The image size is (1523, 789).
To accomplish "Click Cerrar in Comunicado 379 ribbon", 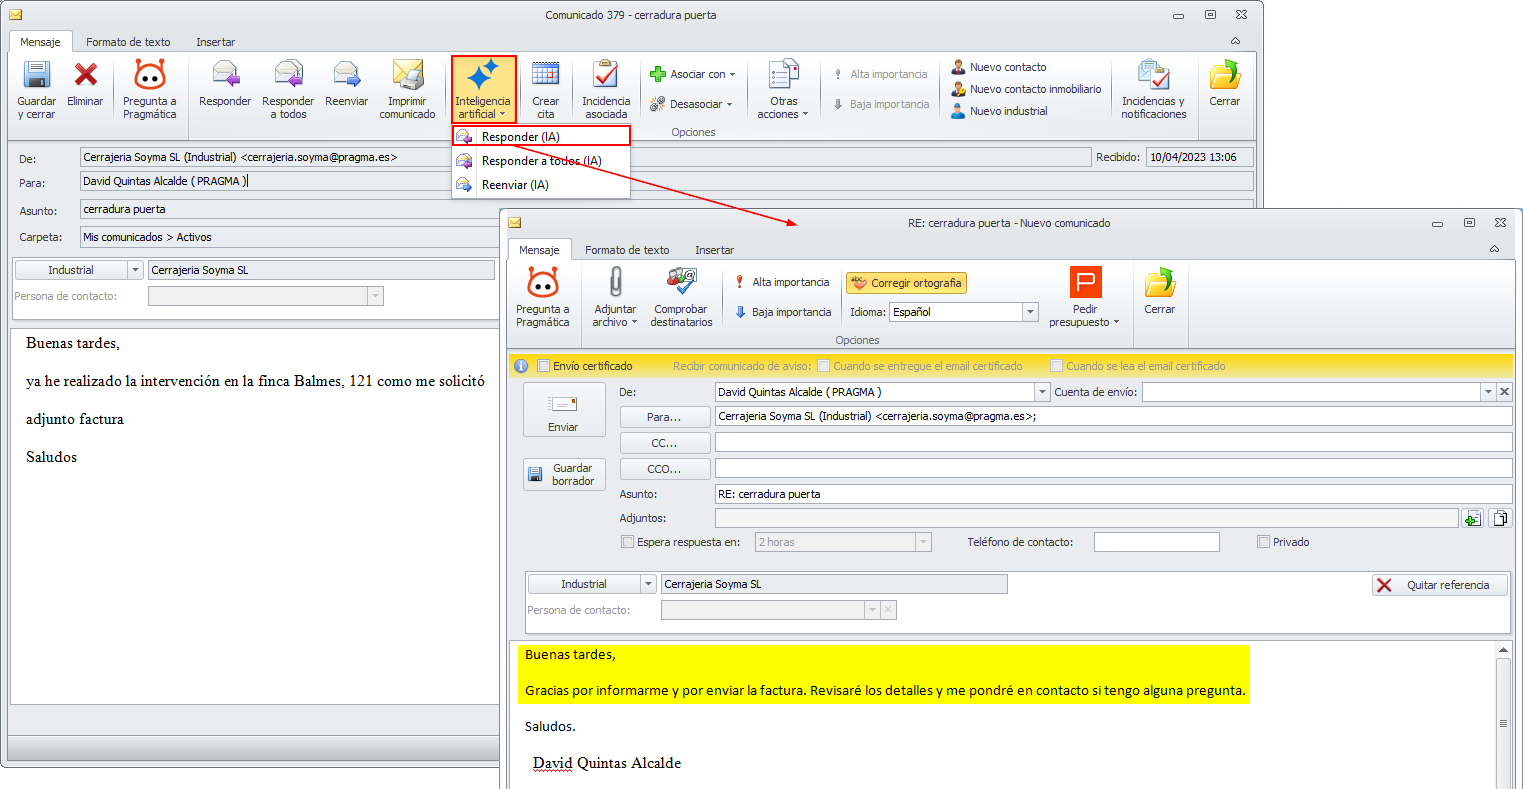I will (x=1224, y=85).
